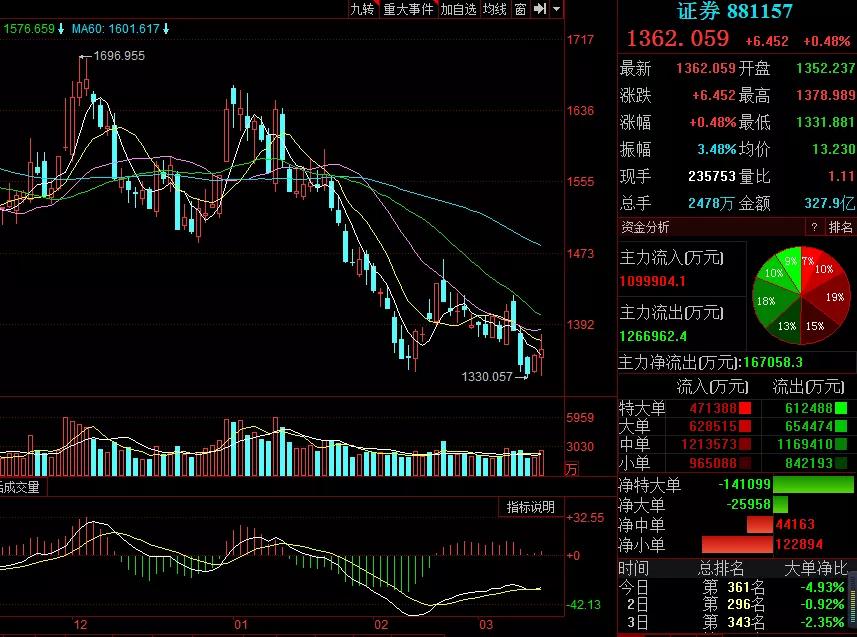
Task: Open the 重大事件 major events menu
Action: [408, 9]
